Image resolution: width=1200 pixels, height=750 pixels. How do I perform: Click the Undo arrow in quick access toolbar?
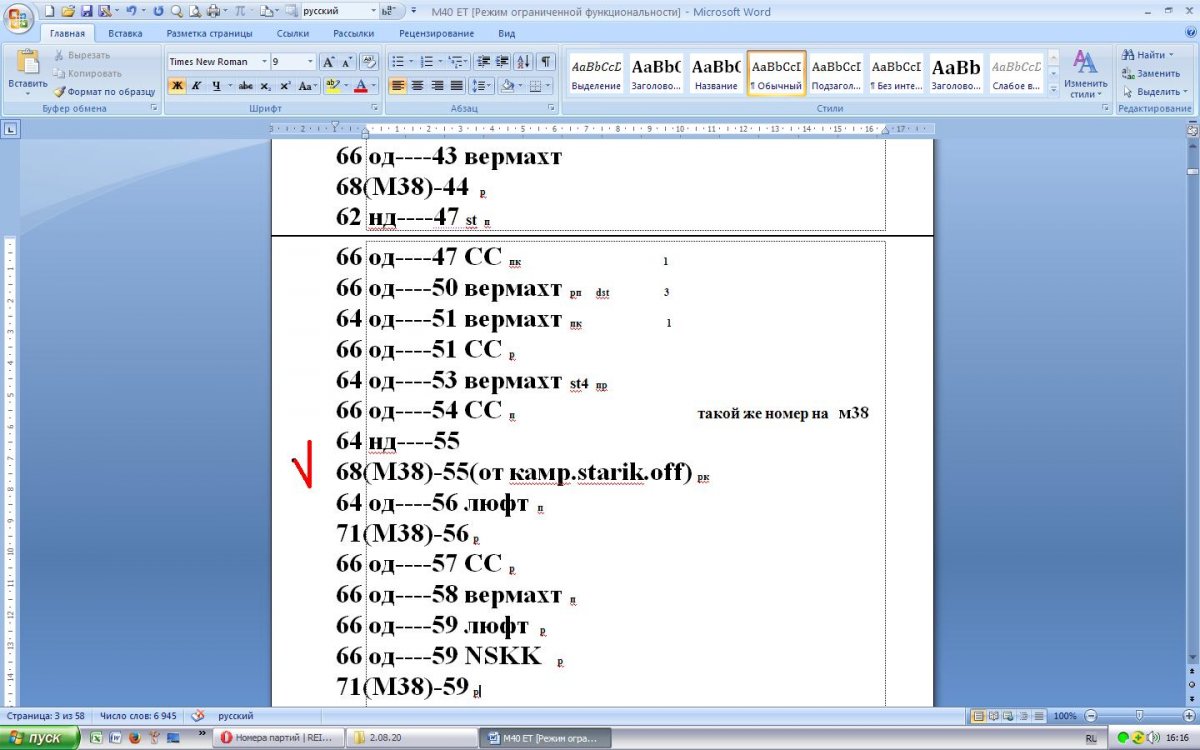[x=130, y=11]
